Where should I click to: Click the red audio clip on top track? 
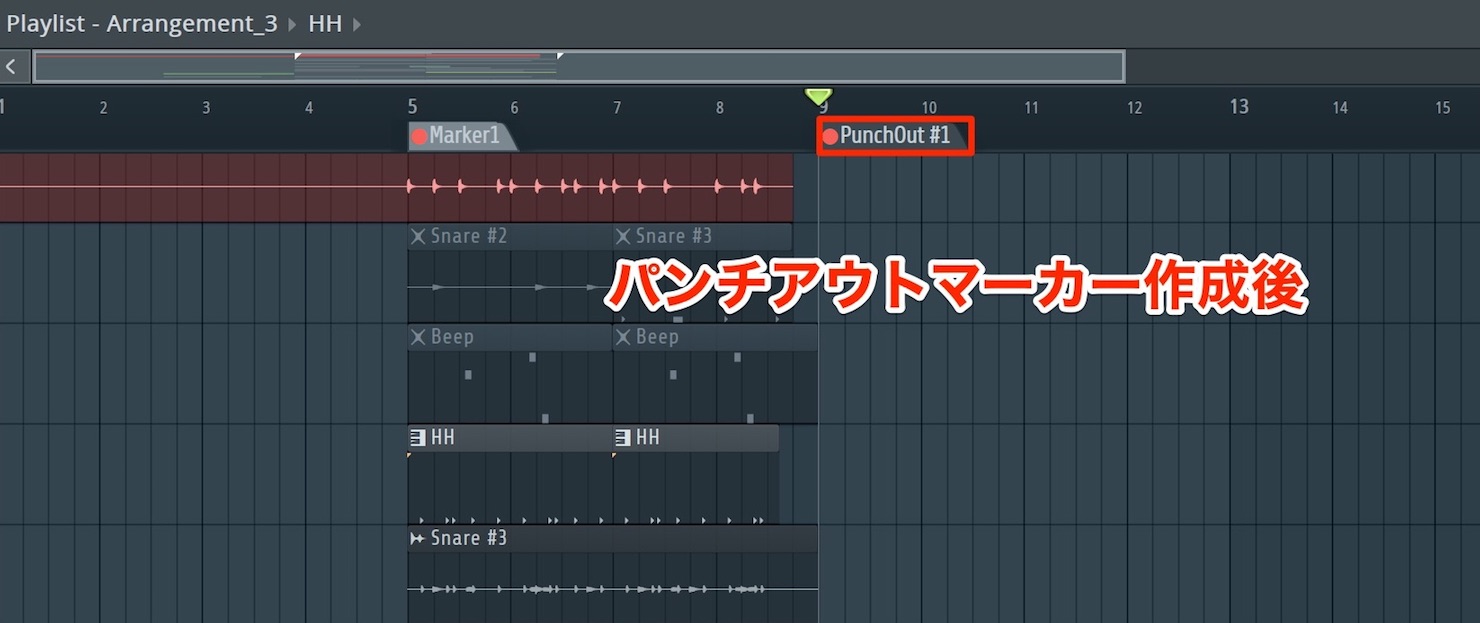(396, 187)
